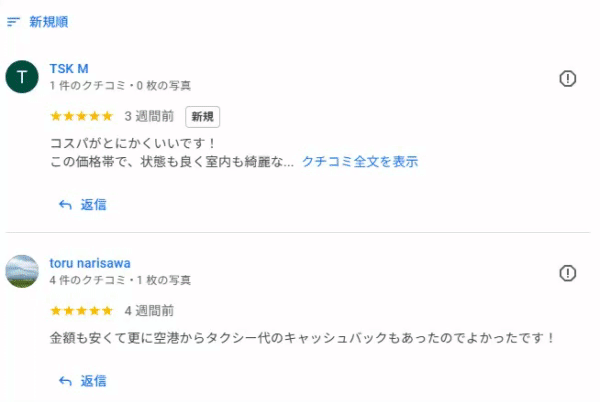Click toru narisawa's landscape profile photo
This screenshot has height=402, width=600.
coord(22,271)
